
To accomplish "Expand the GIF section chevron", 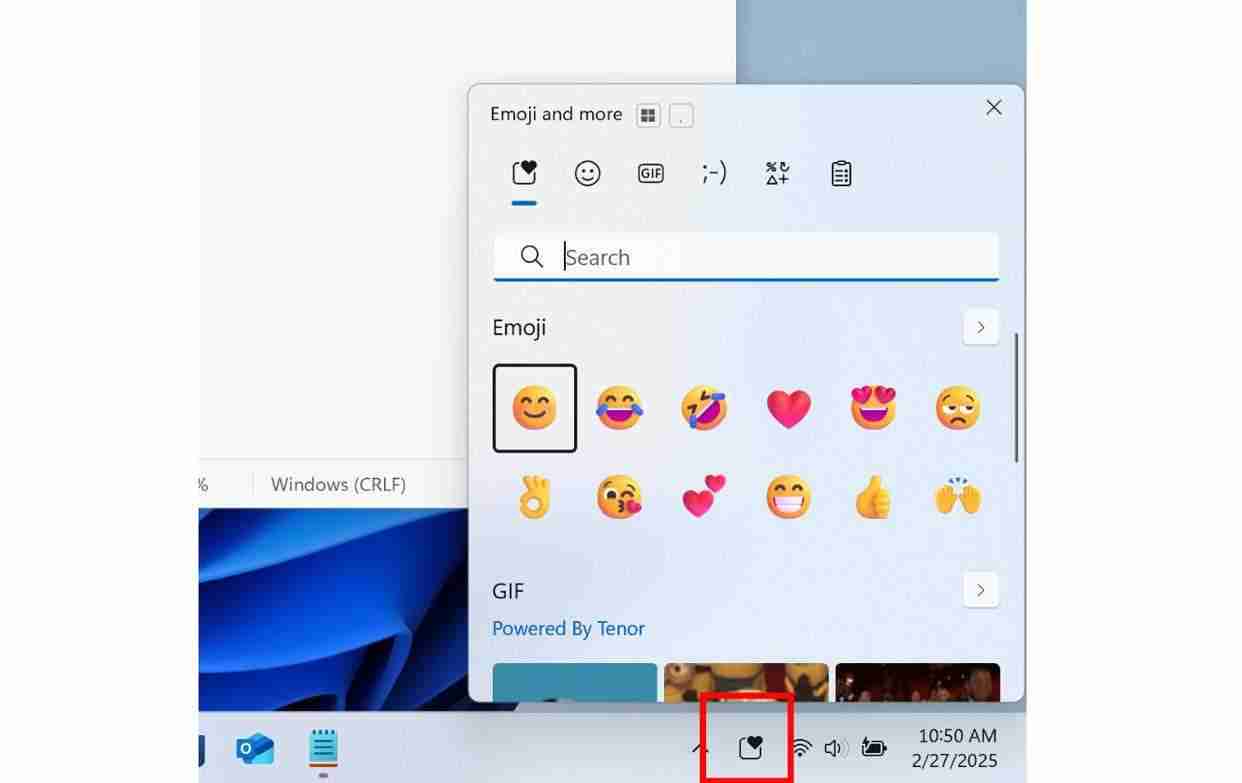I will (x=981, y=590).
